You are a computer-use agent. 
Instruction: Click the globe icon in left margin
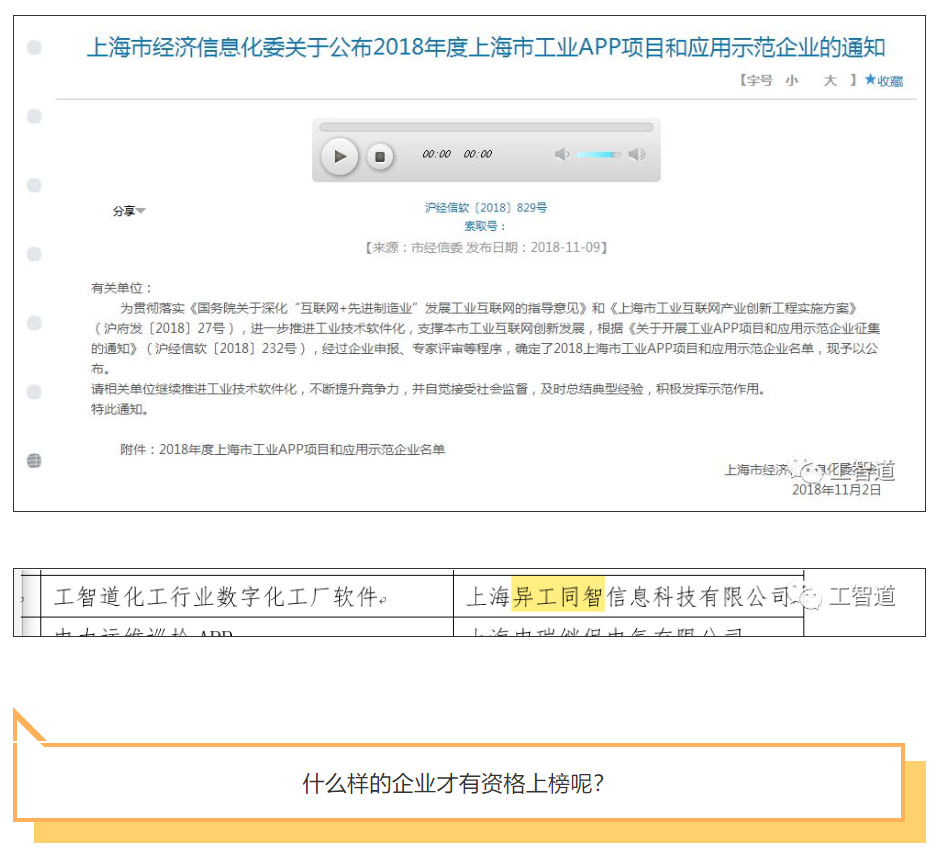(x=34, y=461)
